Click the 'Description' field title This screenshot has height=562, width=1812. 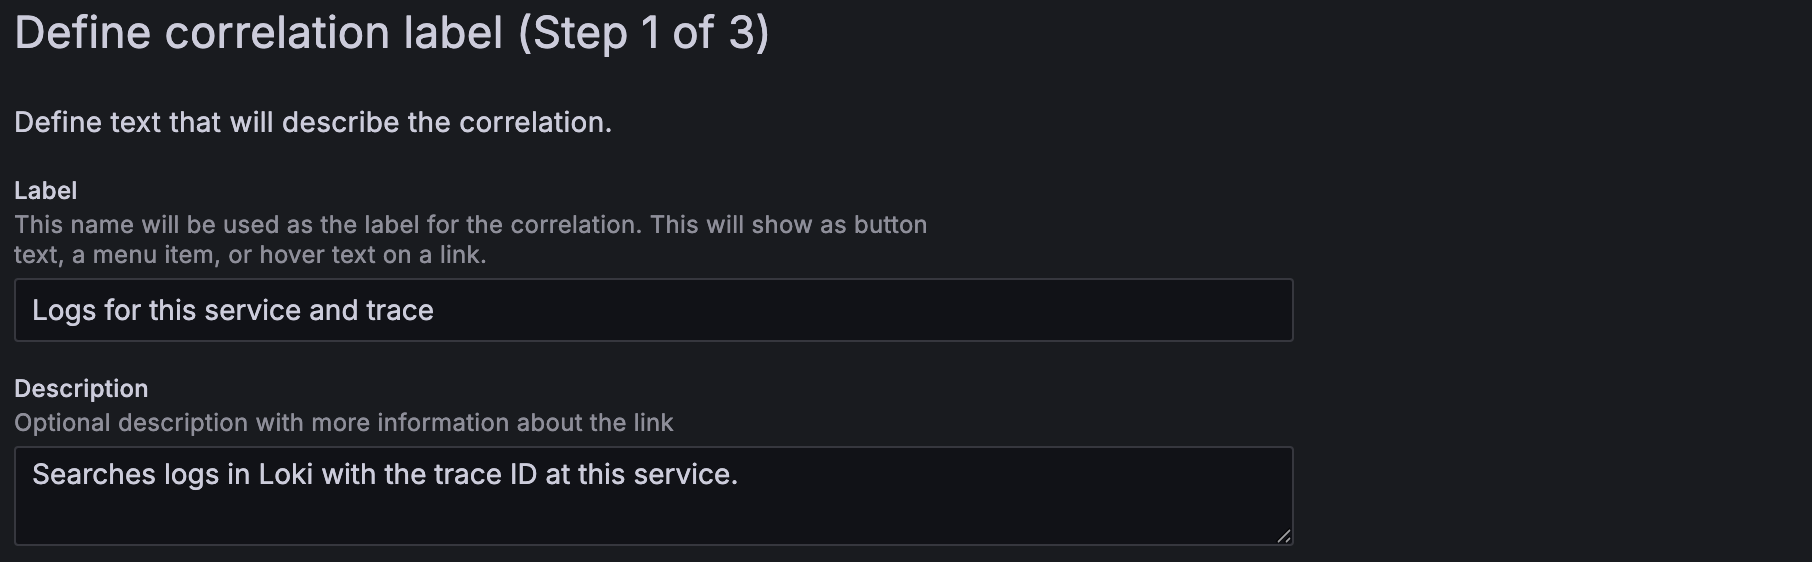pos(81,388)
